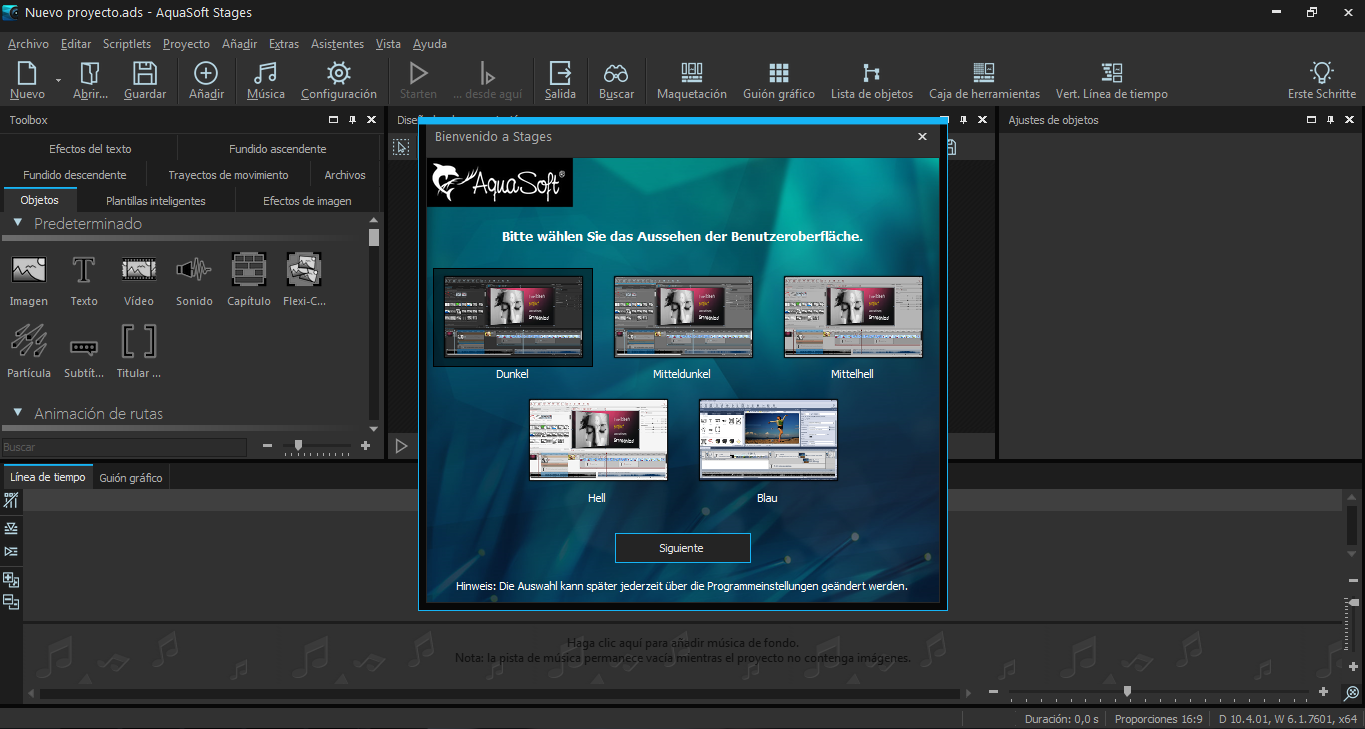Image resolution: width=1365 pixels, height=729 pixels.
Task: Open the Proyecto menu
Action: pyautogui.click(x=186, y=44)
